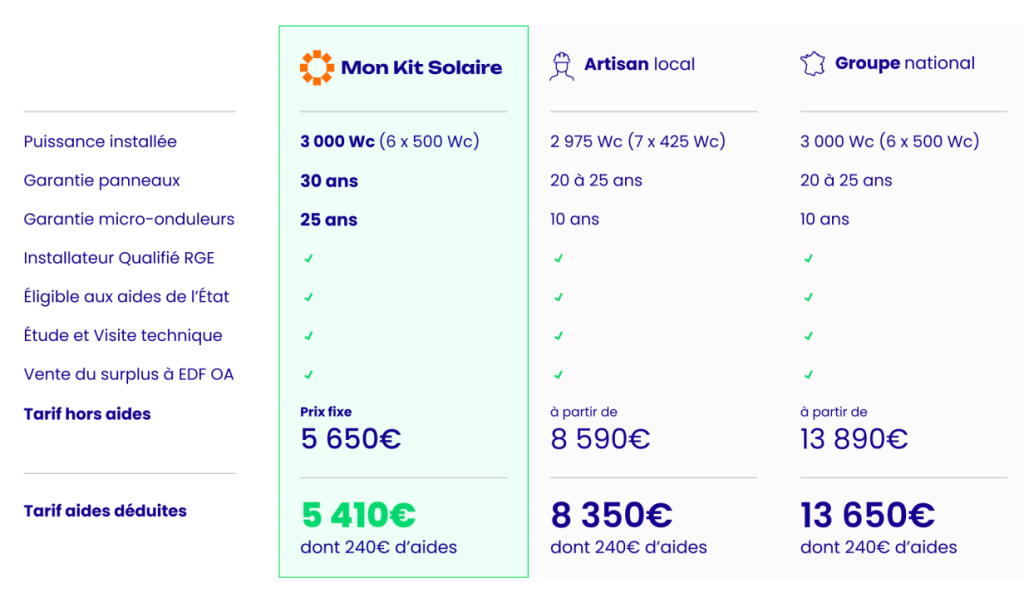1024x593 pixels.
Task: Click the Groupe national France map icon
Action: point(812,64)
